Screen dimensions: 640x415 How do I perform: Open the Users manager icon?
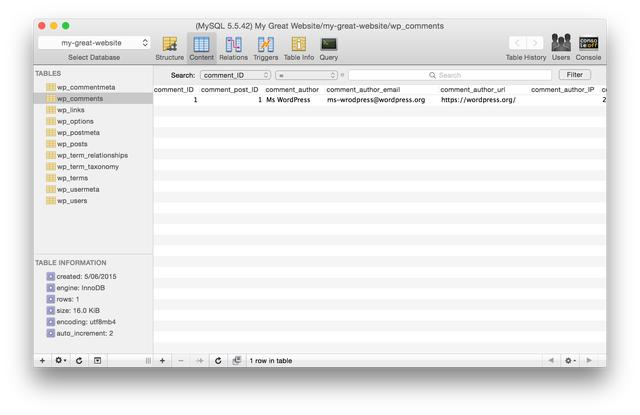(561, 47)
